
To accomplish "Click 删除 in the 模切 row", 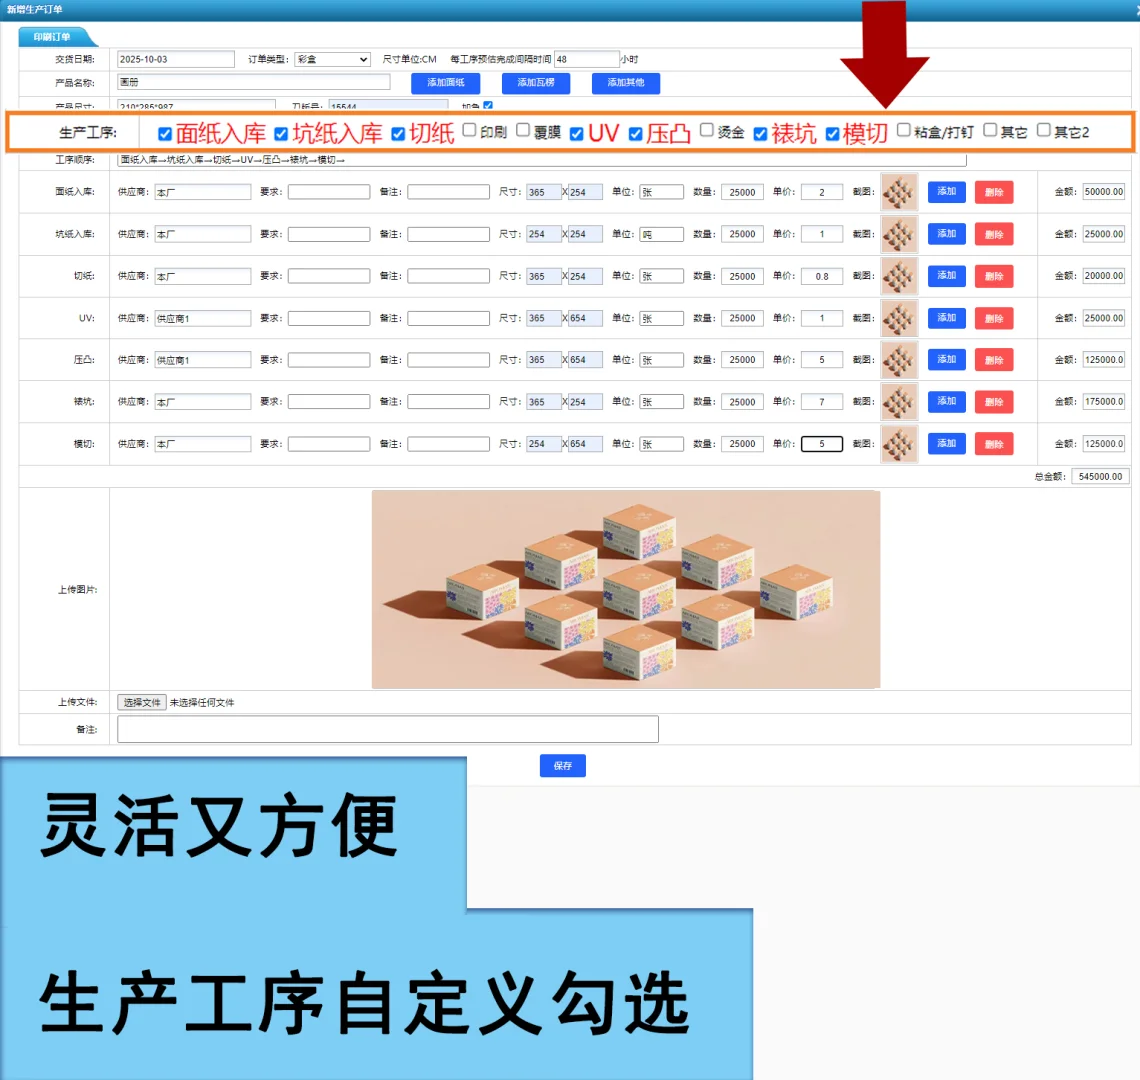I will click(x=993, y=443).
